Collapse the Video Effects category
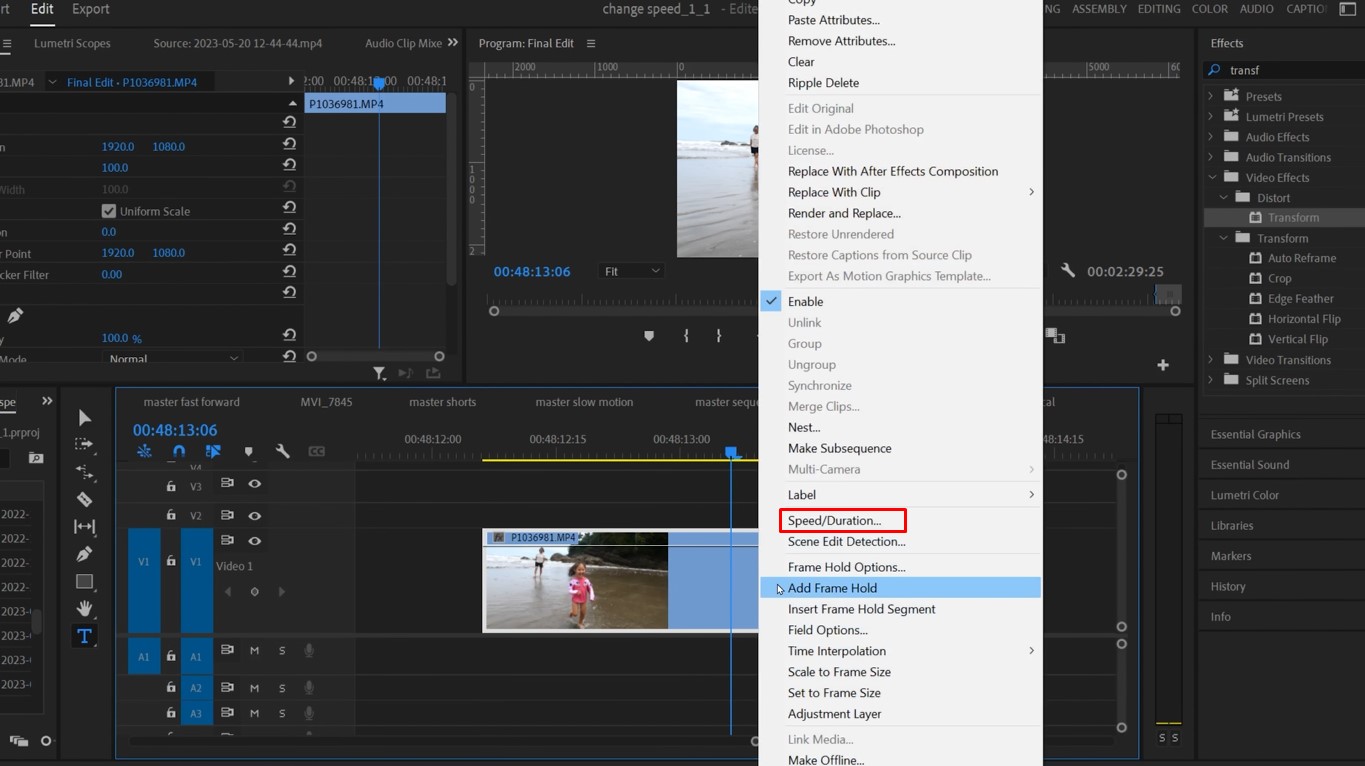The height and width of the screenshot is (766, 1365). [x=1210, y=177]
